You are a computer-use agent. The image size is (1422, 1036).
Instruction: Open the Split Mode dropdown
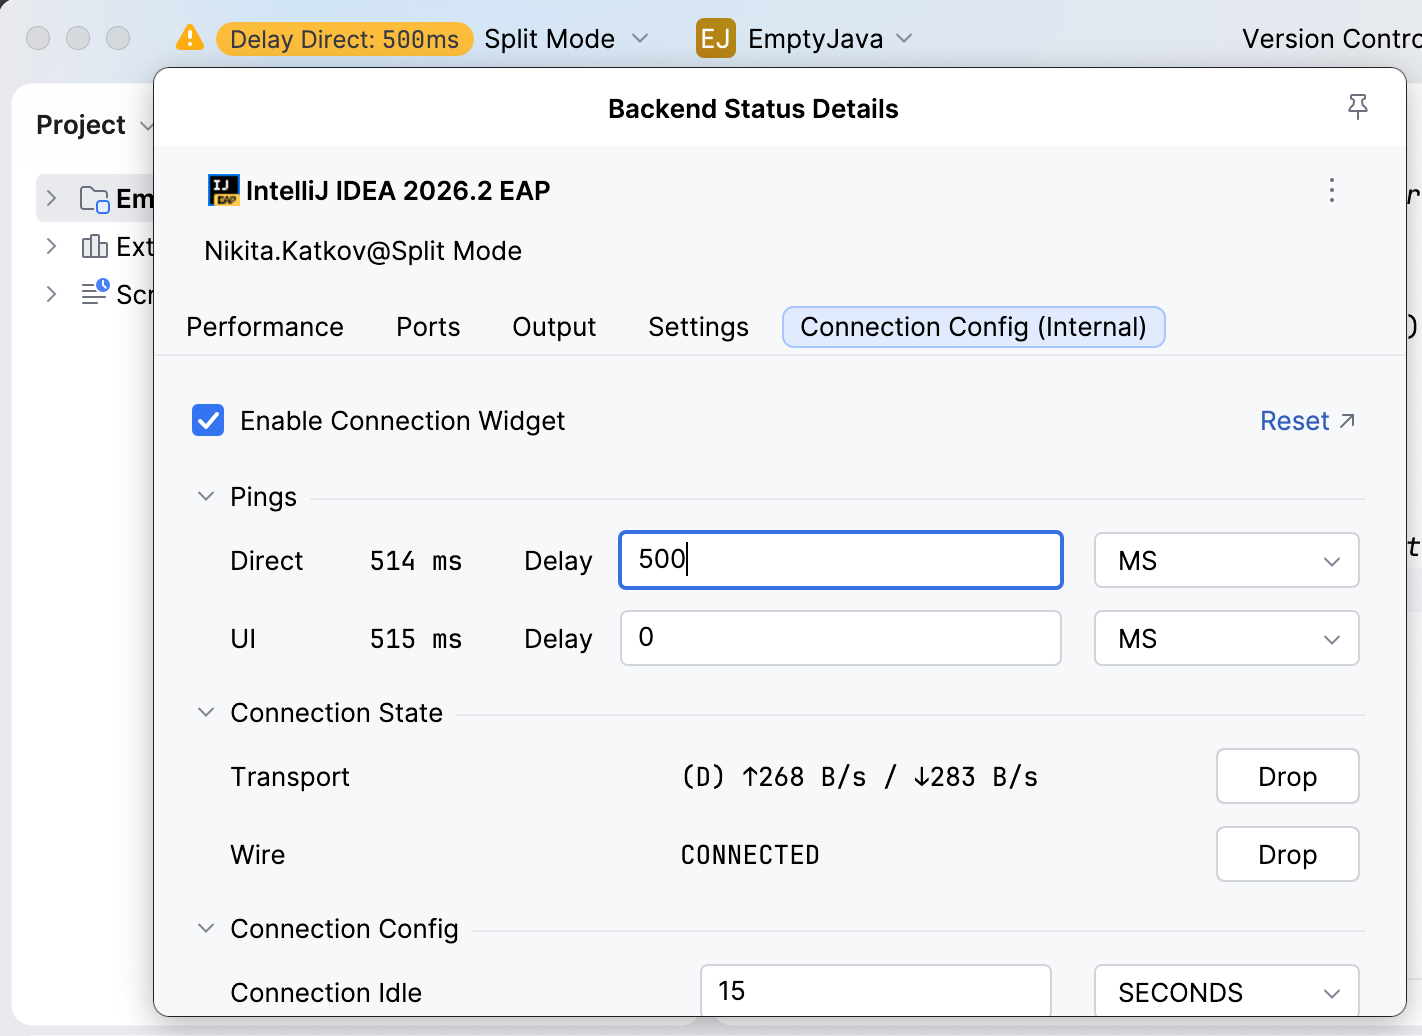tap(566, 39)
